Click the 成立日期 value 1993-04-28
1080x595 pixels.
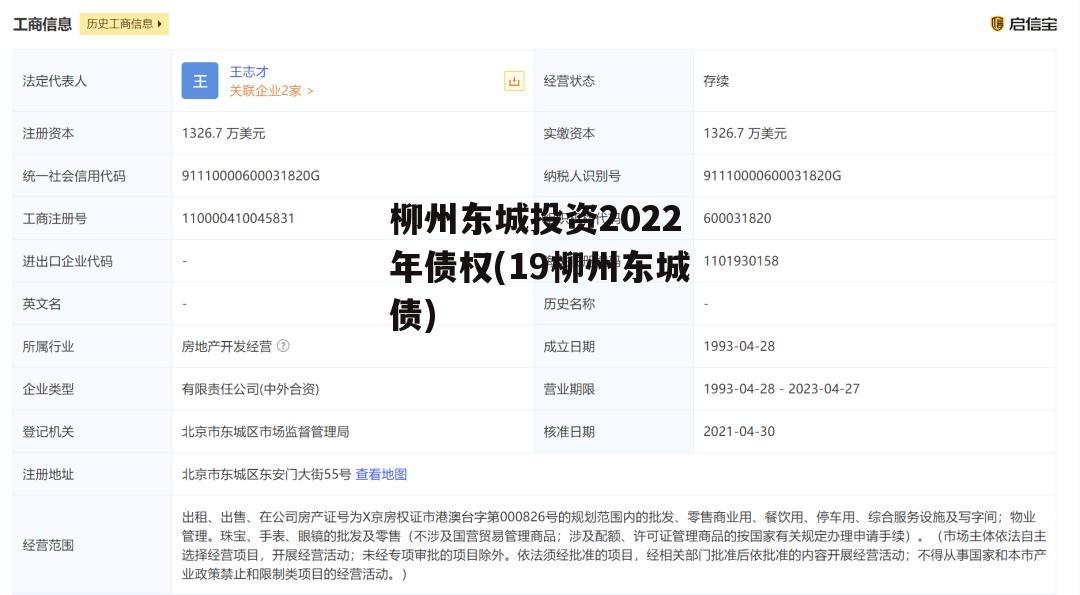pos(739,346)
